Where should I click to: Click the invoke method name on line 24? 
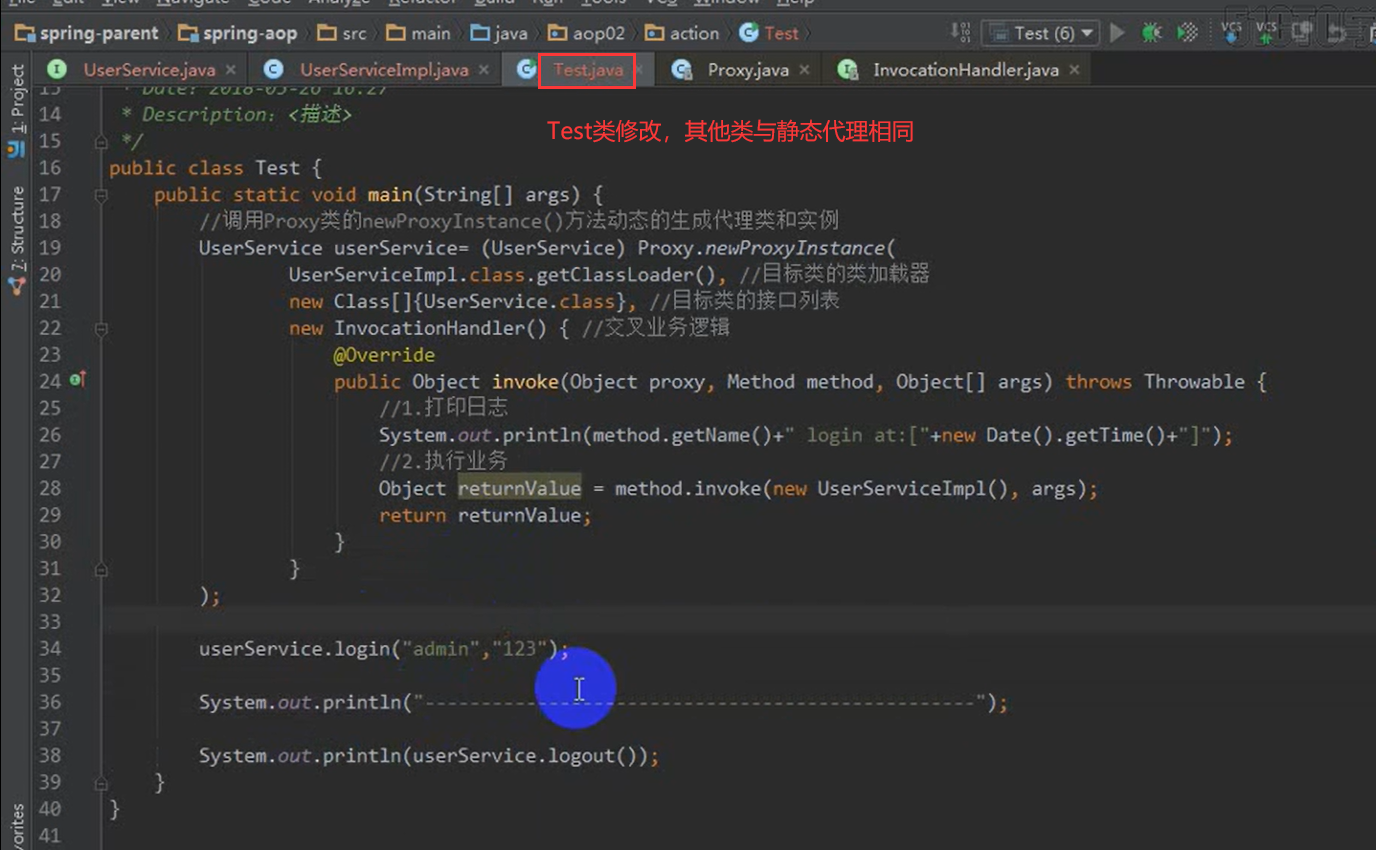(x=525, y=381)
